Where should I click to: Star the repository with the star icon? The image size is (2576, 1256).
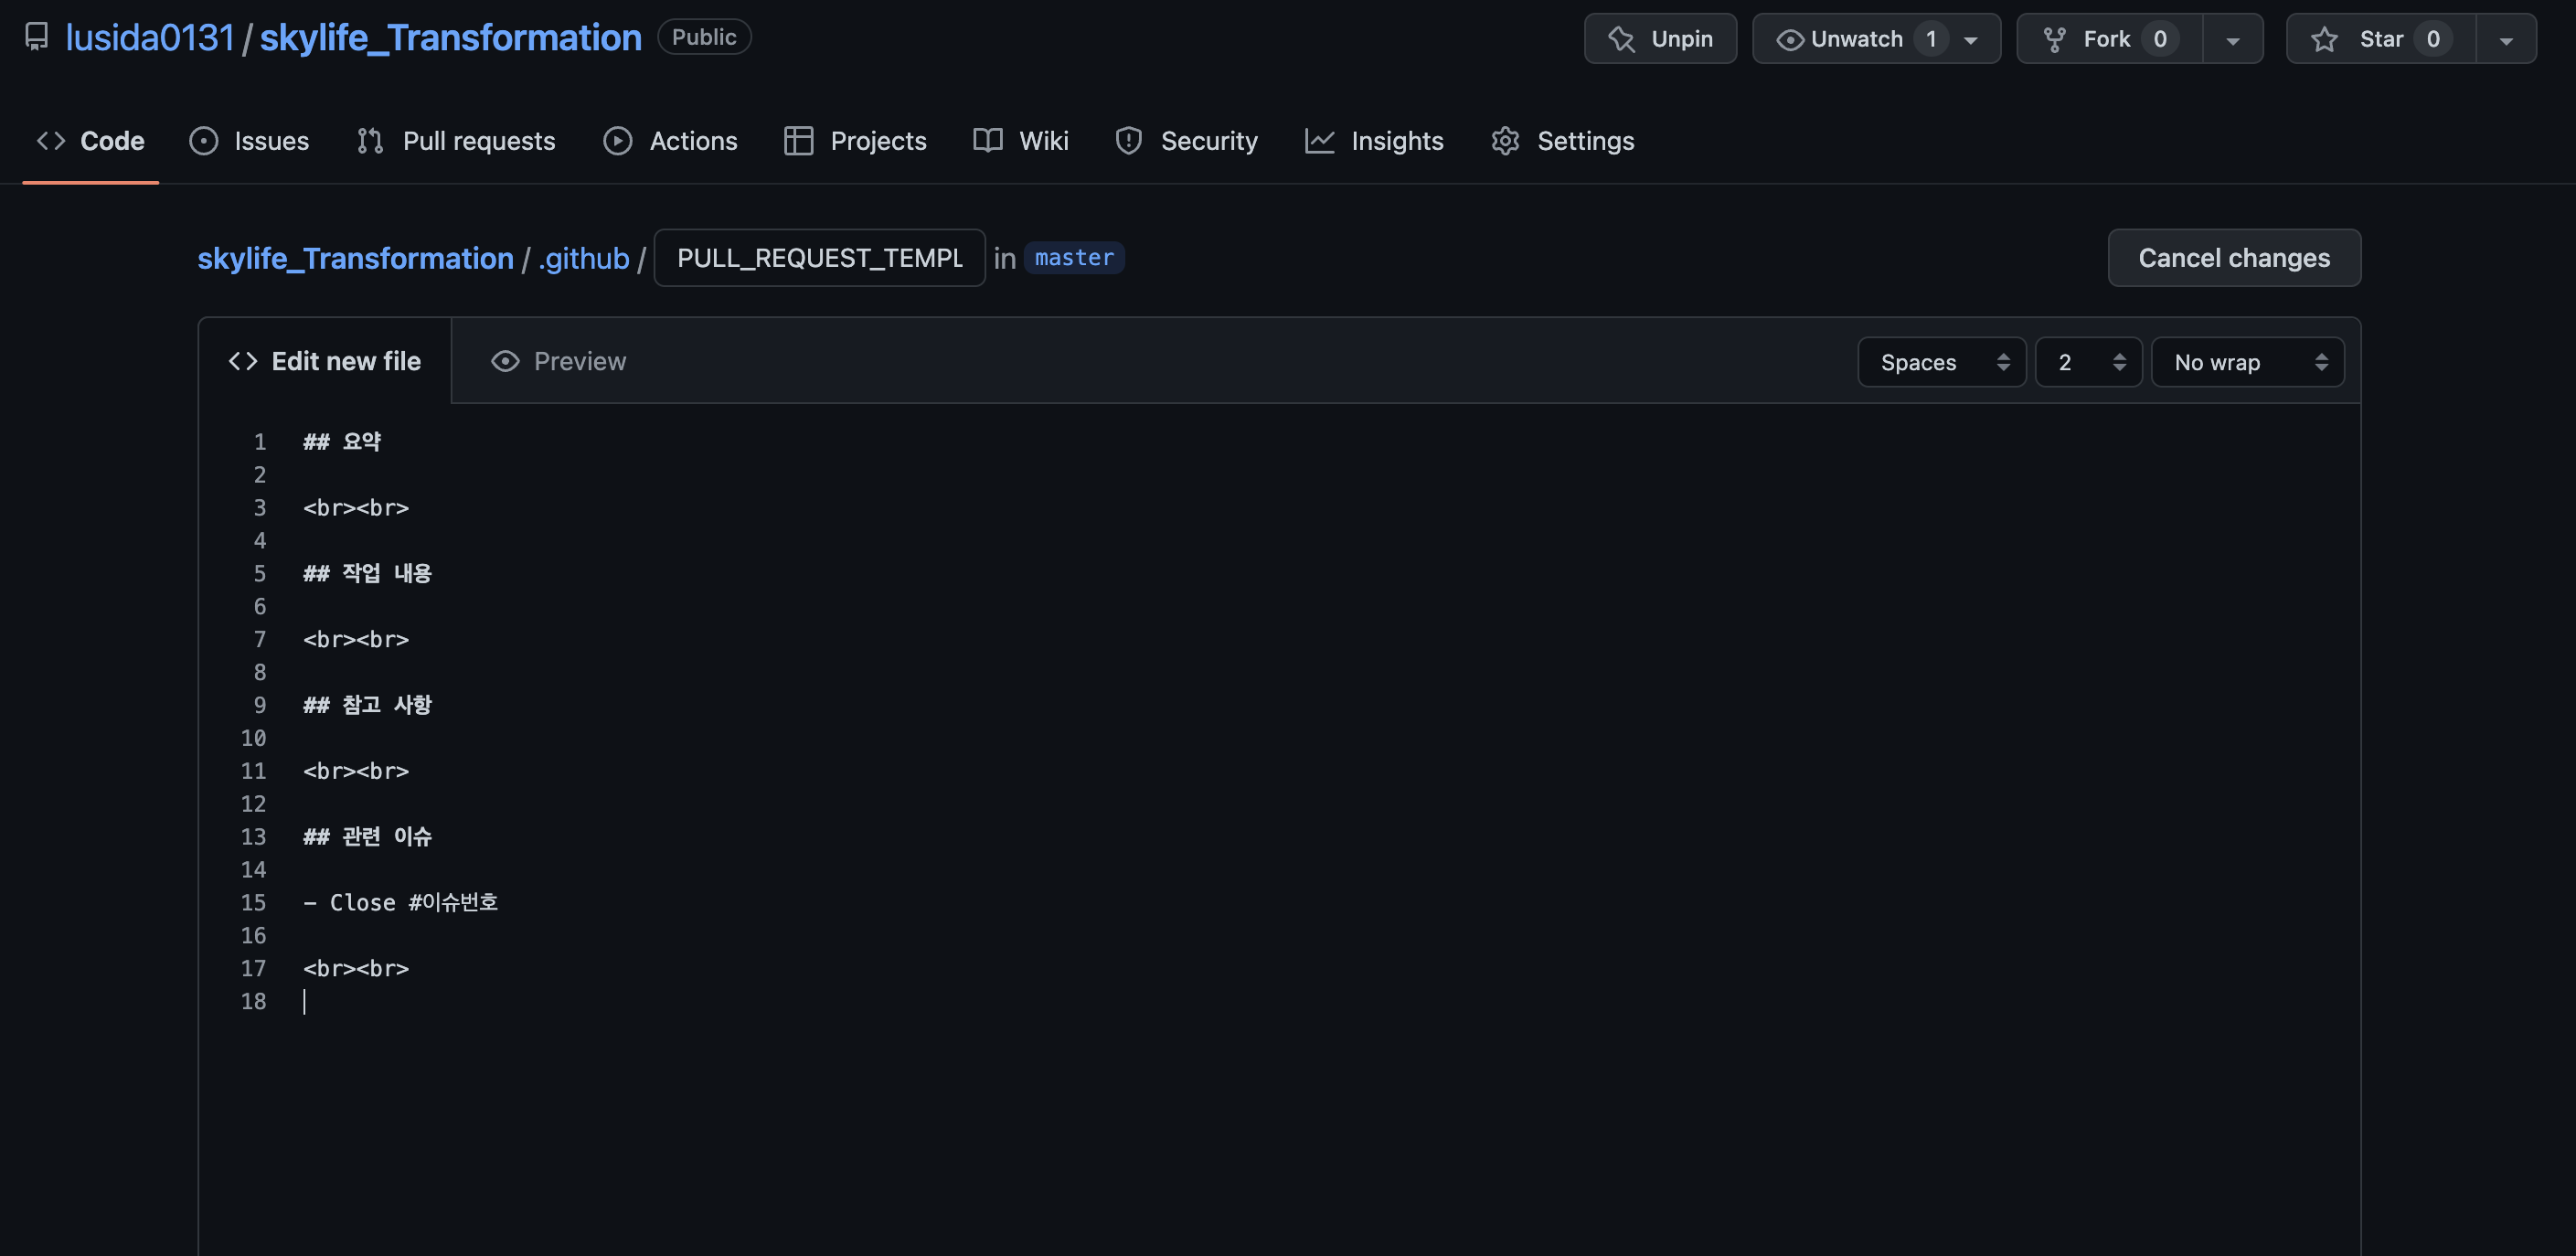(2324, 39)
